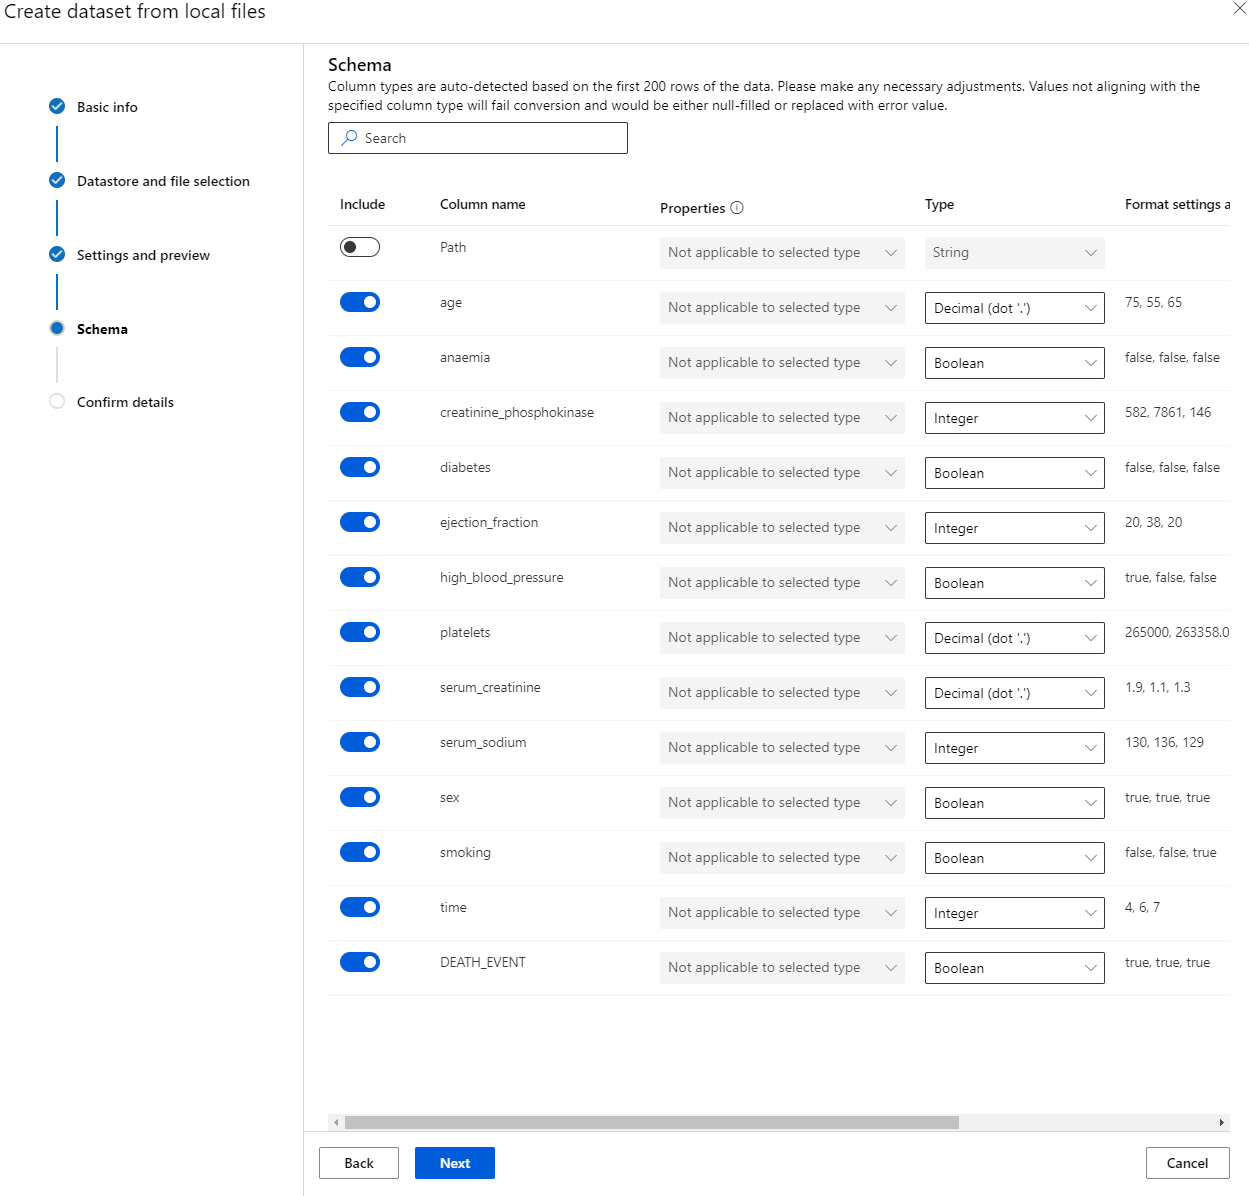Screen dimensions: 1249x1196
Task: Enable the Path column include toggle
Action: click(360, 247)
